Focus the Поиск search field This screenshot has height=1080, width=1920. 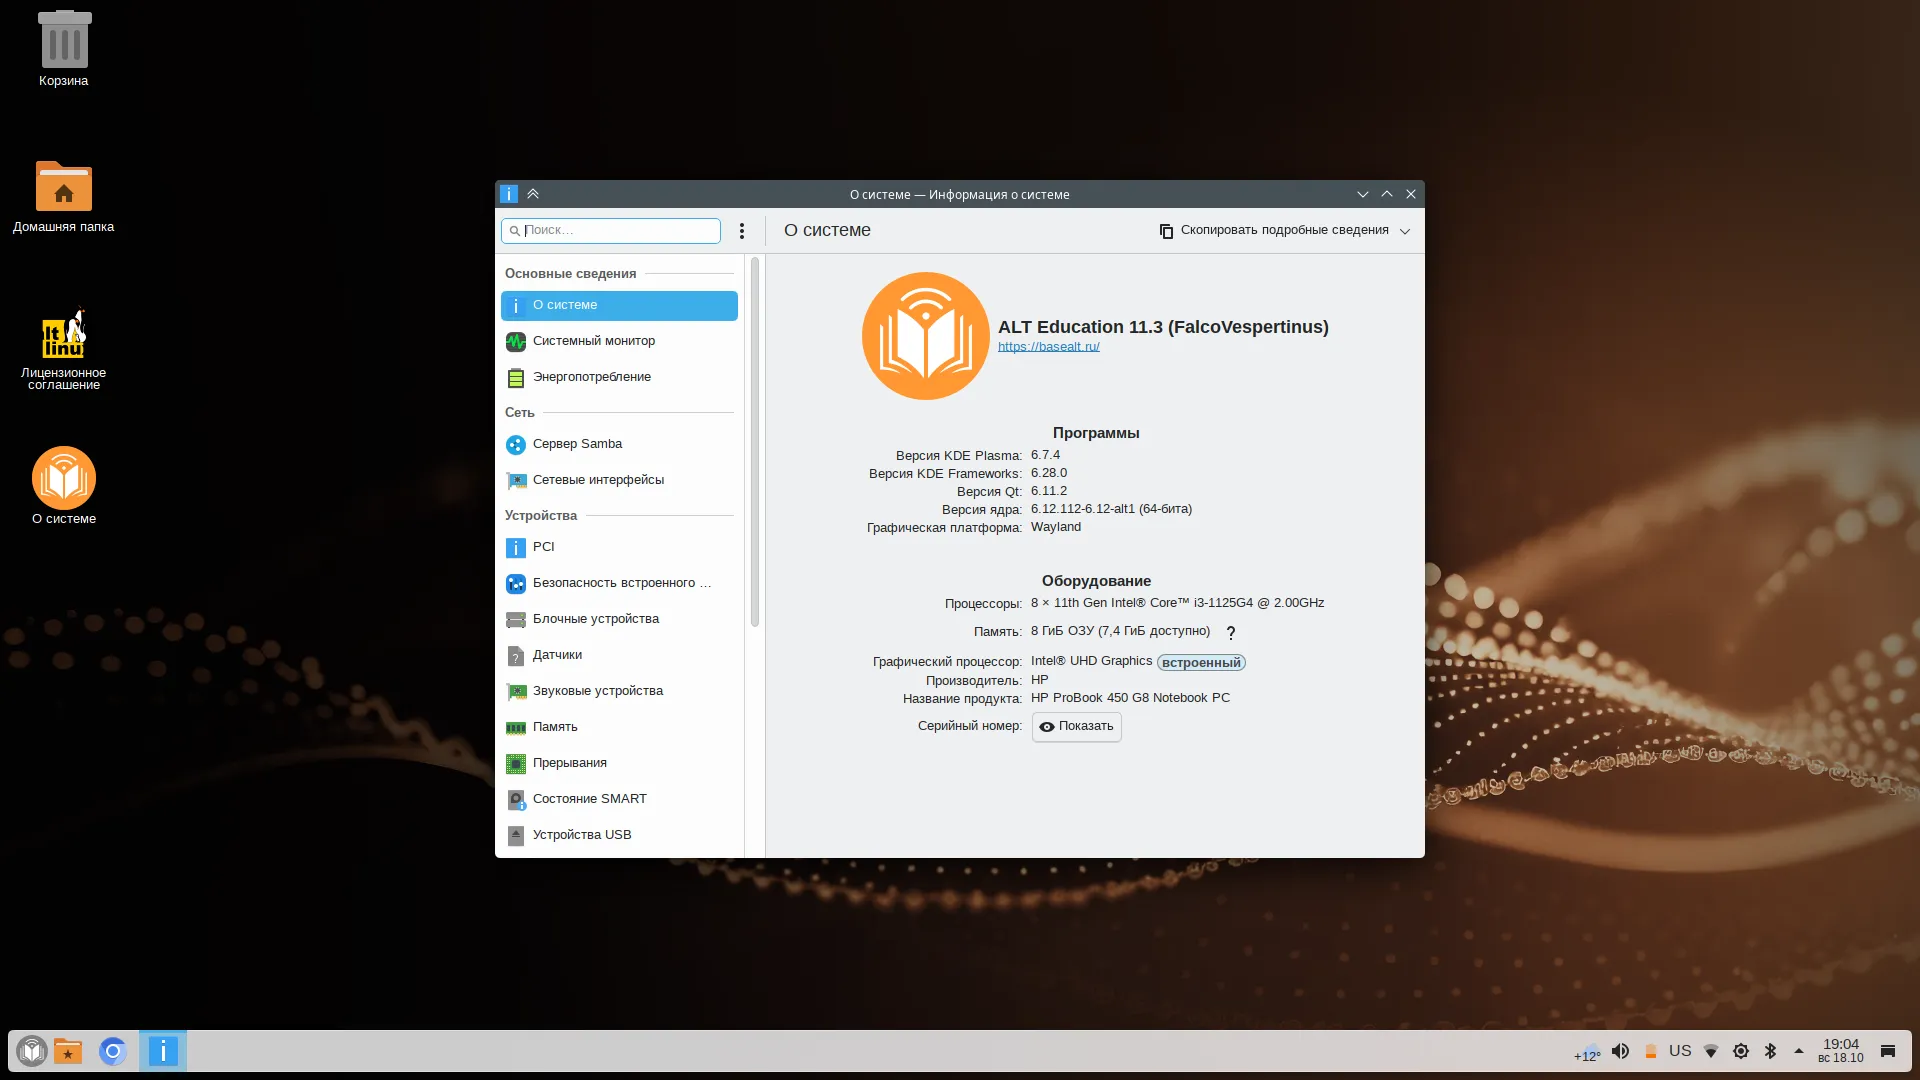[610, 231]
